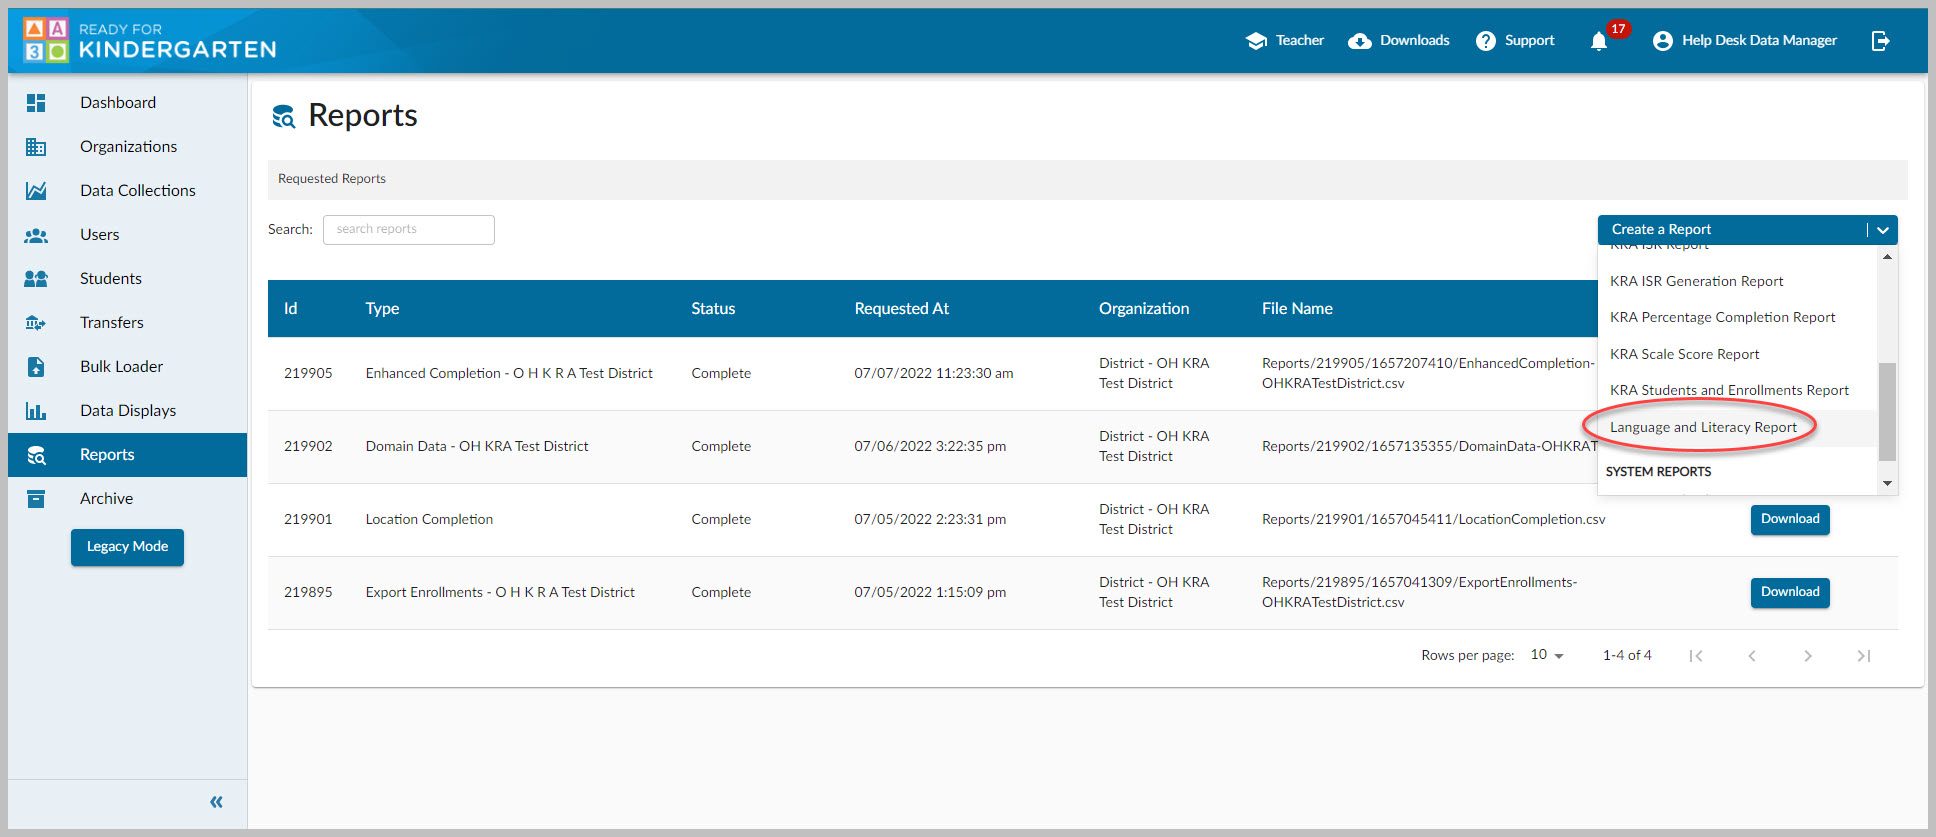Open the Dashboard menu item
Screen dimensions: 1936x837
coord(128,102)
